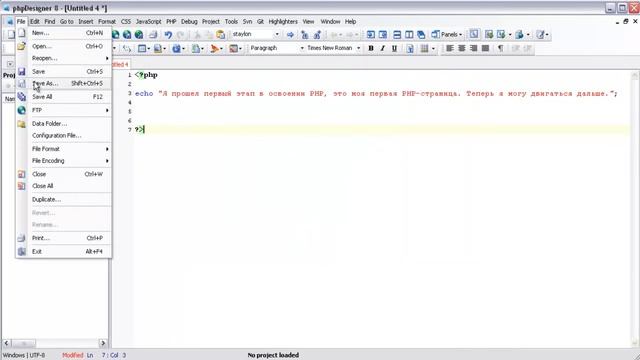Viewport: 640px width, 360px height.
Task: Toggle Underline formatting
Action: pyautogui.click(x=394, y=48)
